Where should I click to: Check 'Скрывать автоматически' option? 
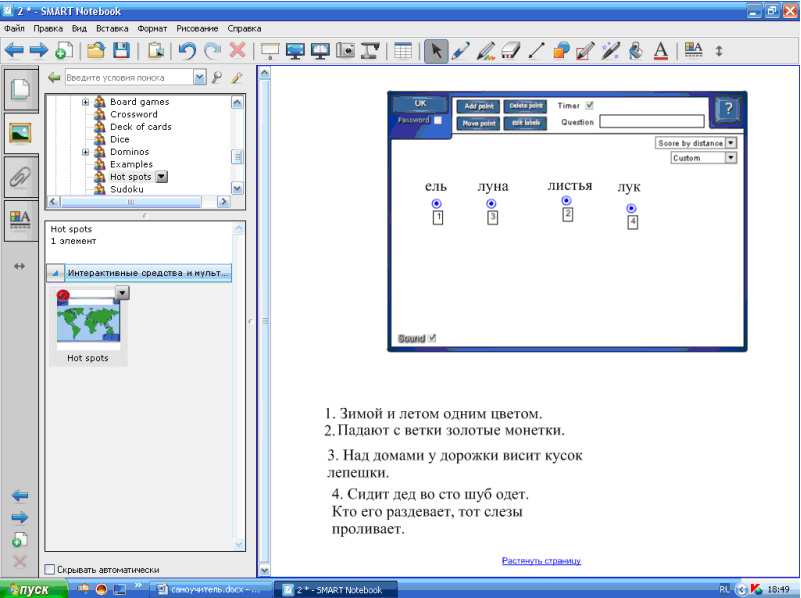click(x=51, y=569)
